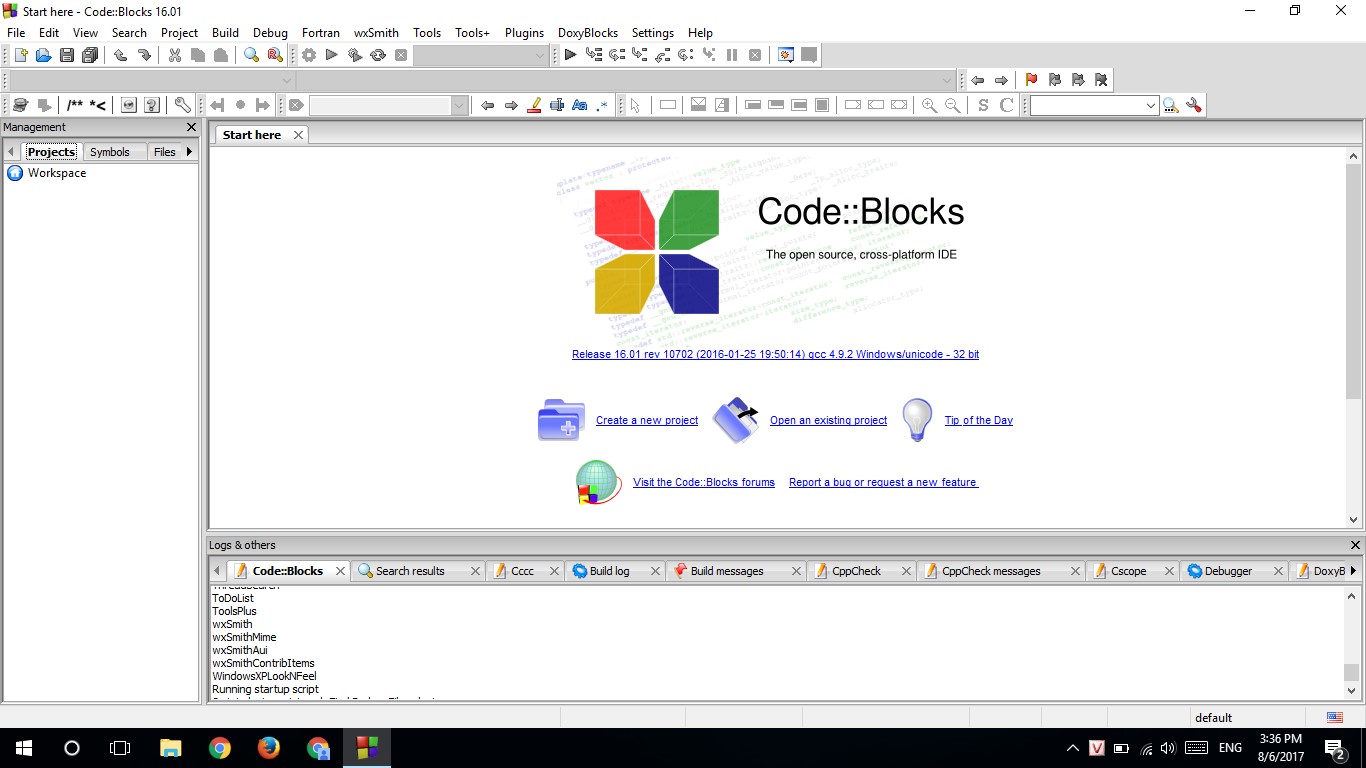
Task: Click the Rebuild arrows icon
Action: click(378, 55)
